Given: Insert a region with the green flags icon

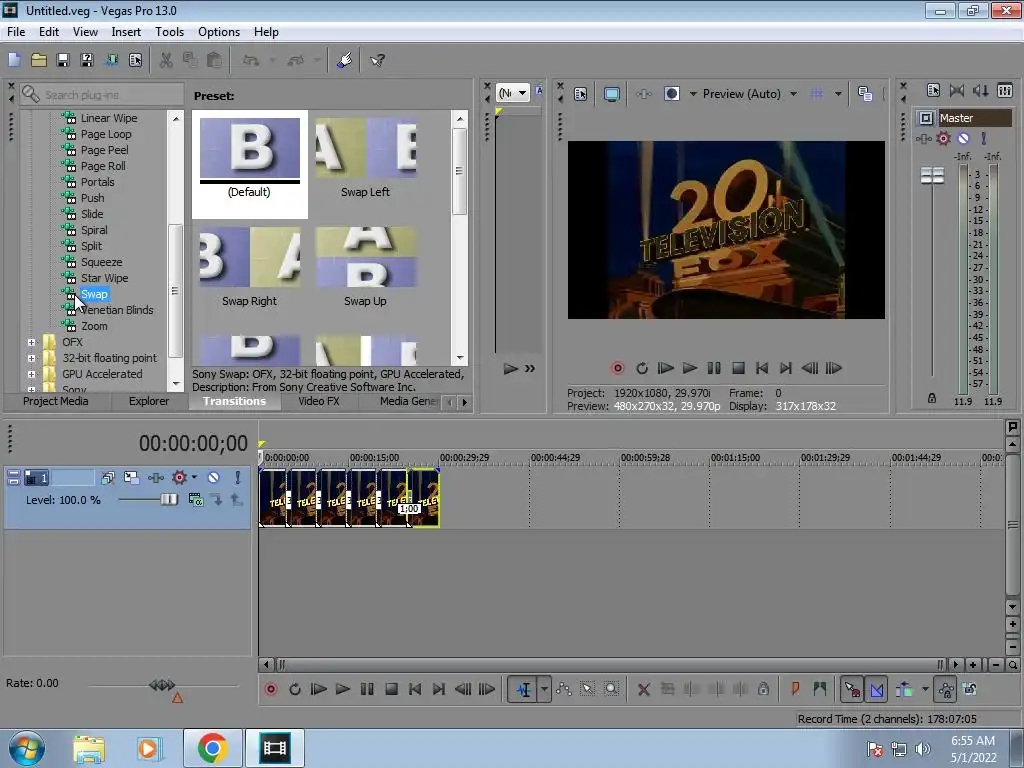Looking at the screenshot, I should pyautogui.click(x=820, y=689).
